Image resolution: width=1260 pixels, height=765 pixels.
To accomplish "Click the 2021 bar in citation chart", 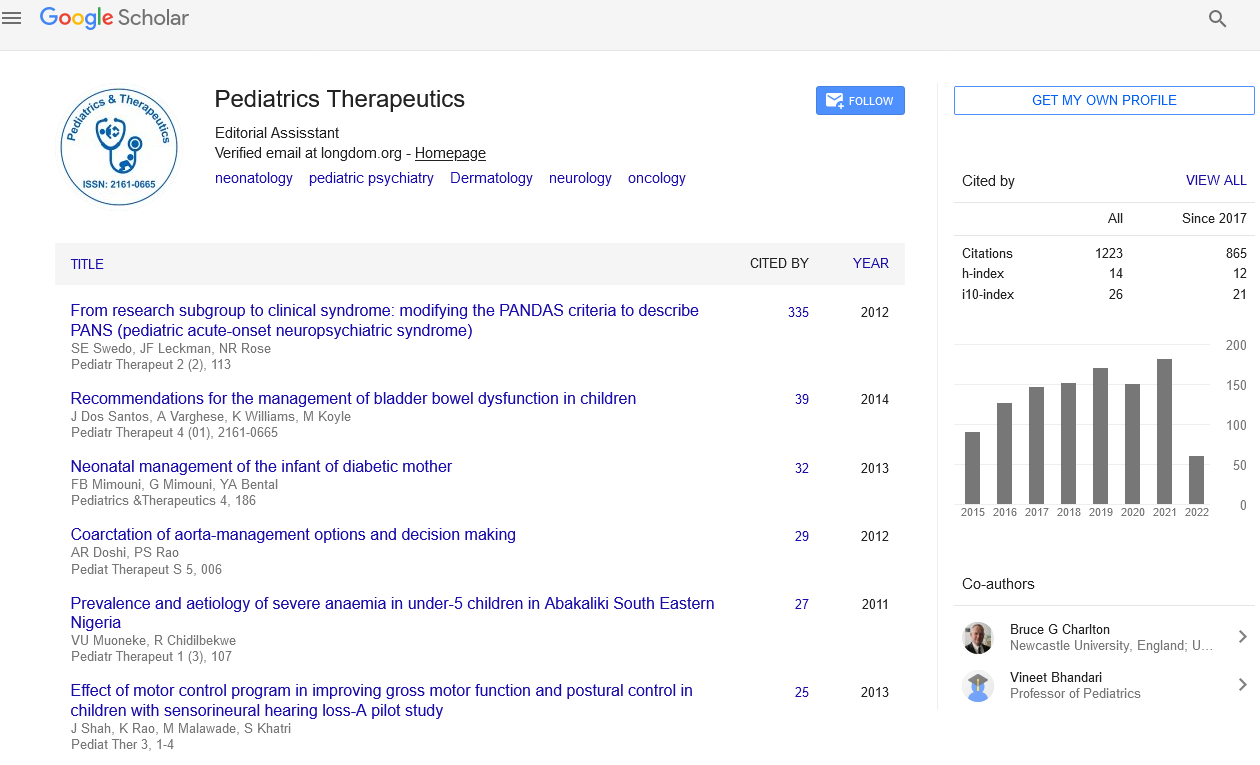I will 1164,431.
